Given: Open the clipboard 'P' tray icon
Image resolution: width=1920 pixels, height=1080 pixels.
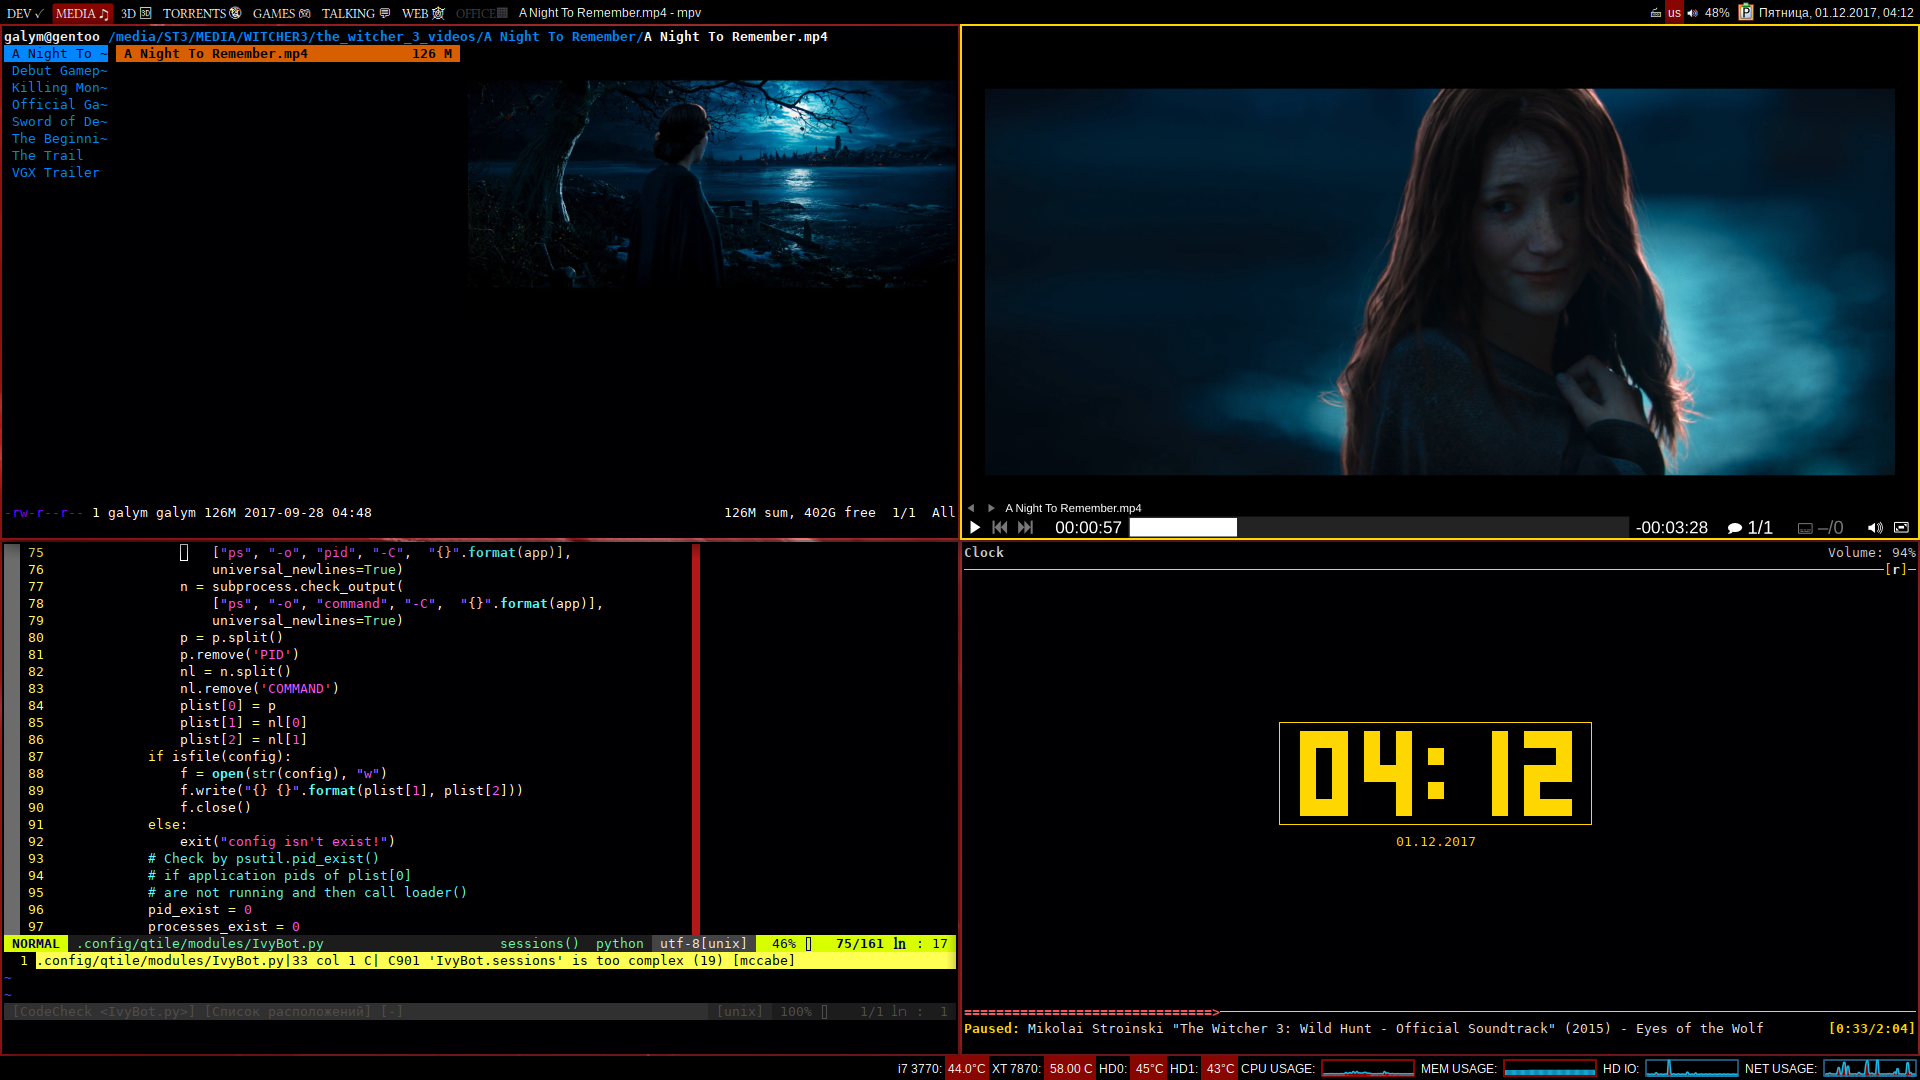Looking at the screenshot, I should pos(1745,13).
